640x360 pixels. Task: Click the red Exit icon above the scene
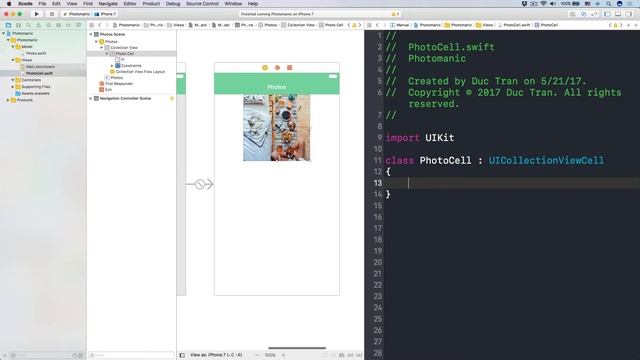[x=289, y=68]
